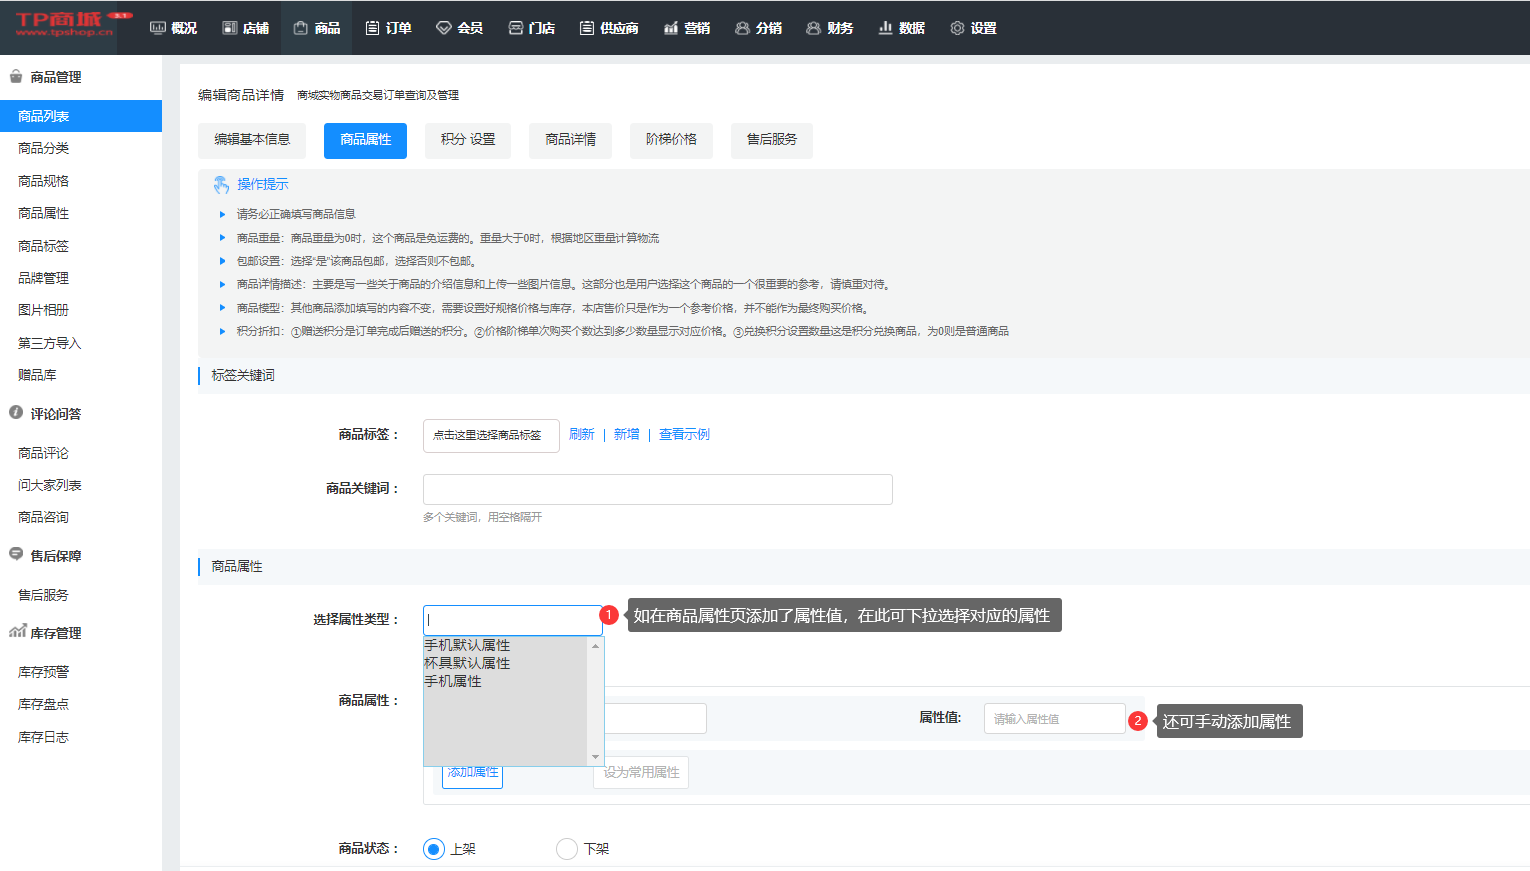Image resolution: width=1530 pixels, height=871 pixels.
Task: Open the 财务 finance section
Action: point(829,28)
